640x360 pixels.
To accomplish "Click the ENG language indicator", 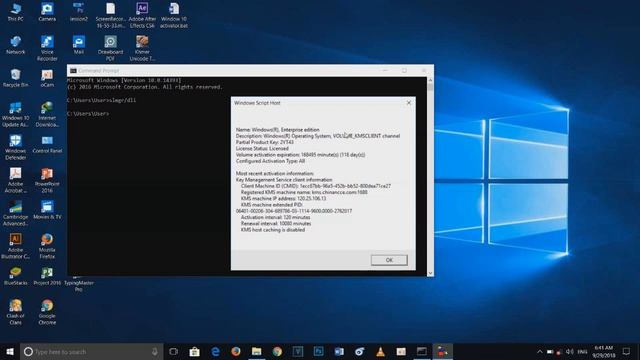I will click(582, 351).
